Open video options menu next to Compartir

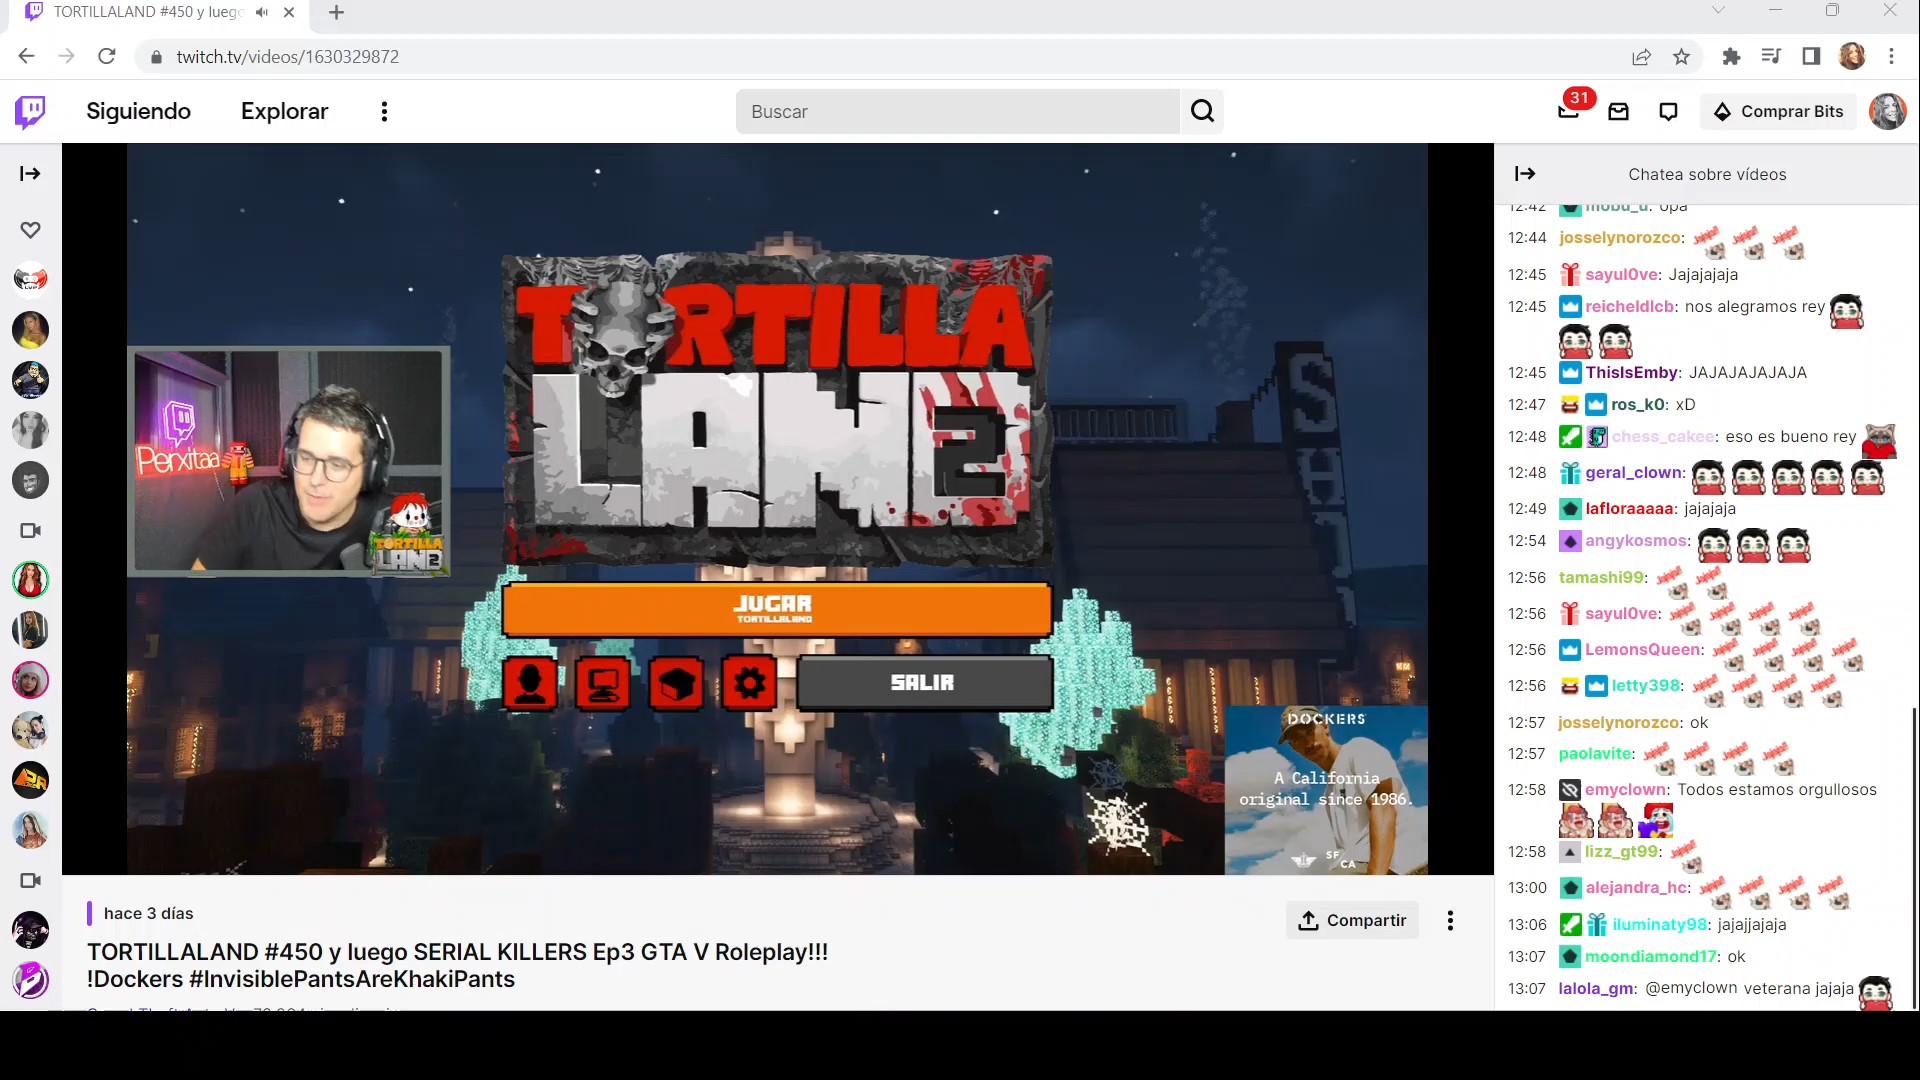(1450, 920)
